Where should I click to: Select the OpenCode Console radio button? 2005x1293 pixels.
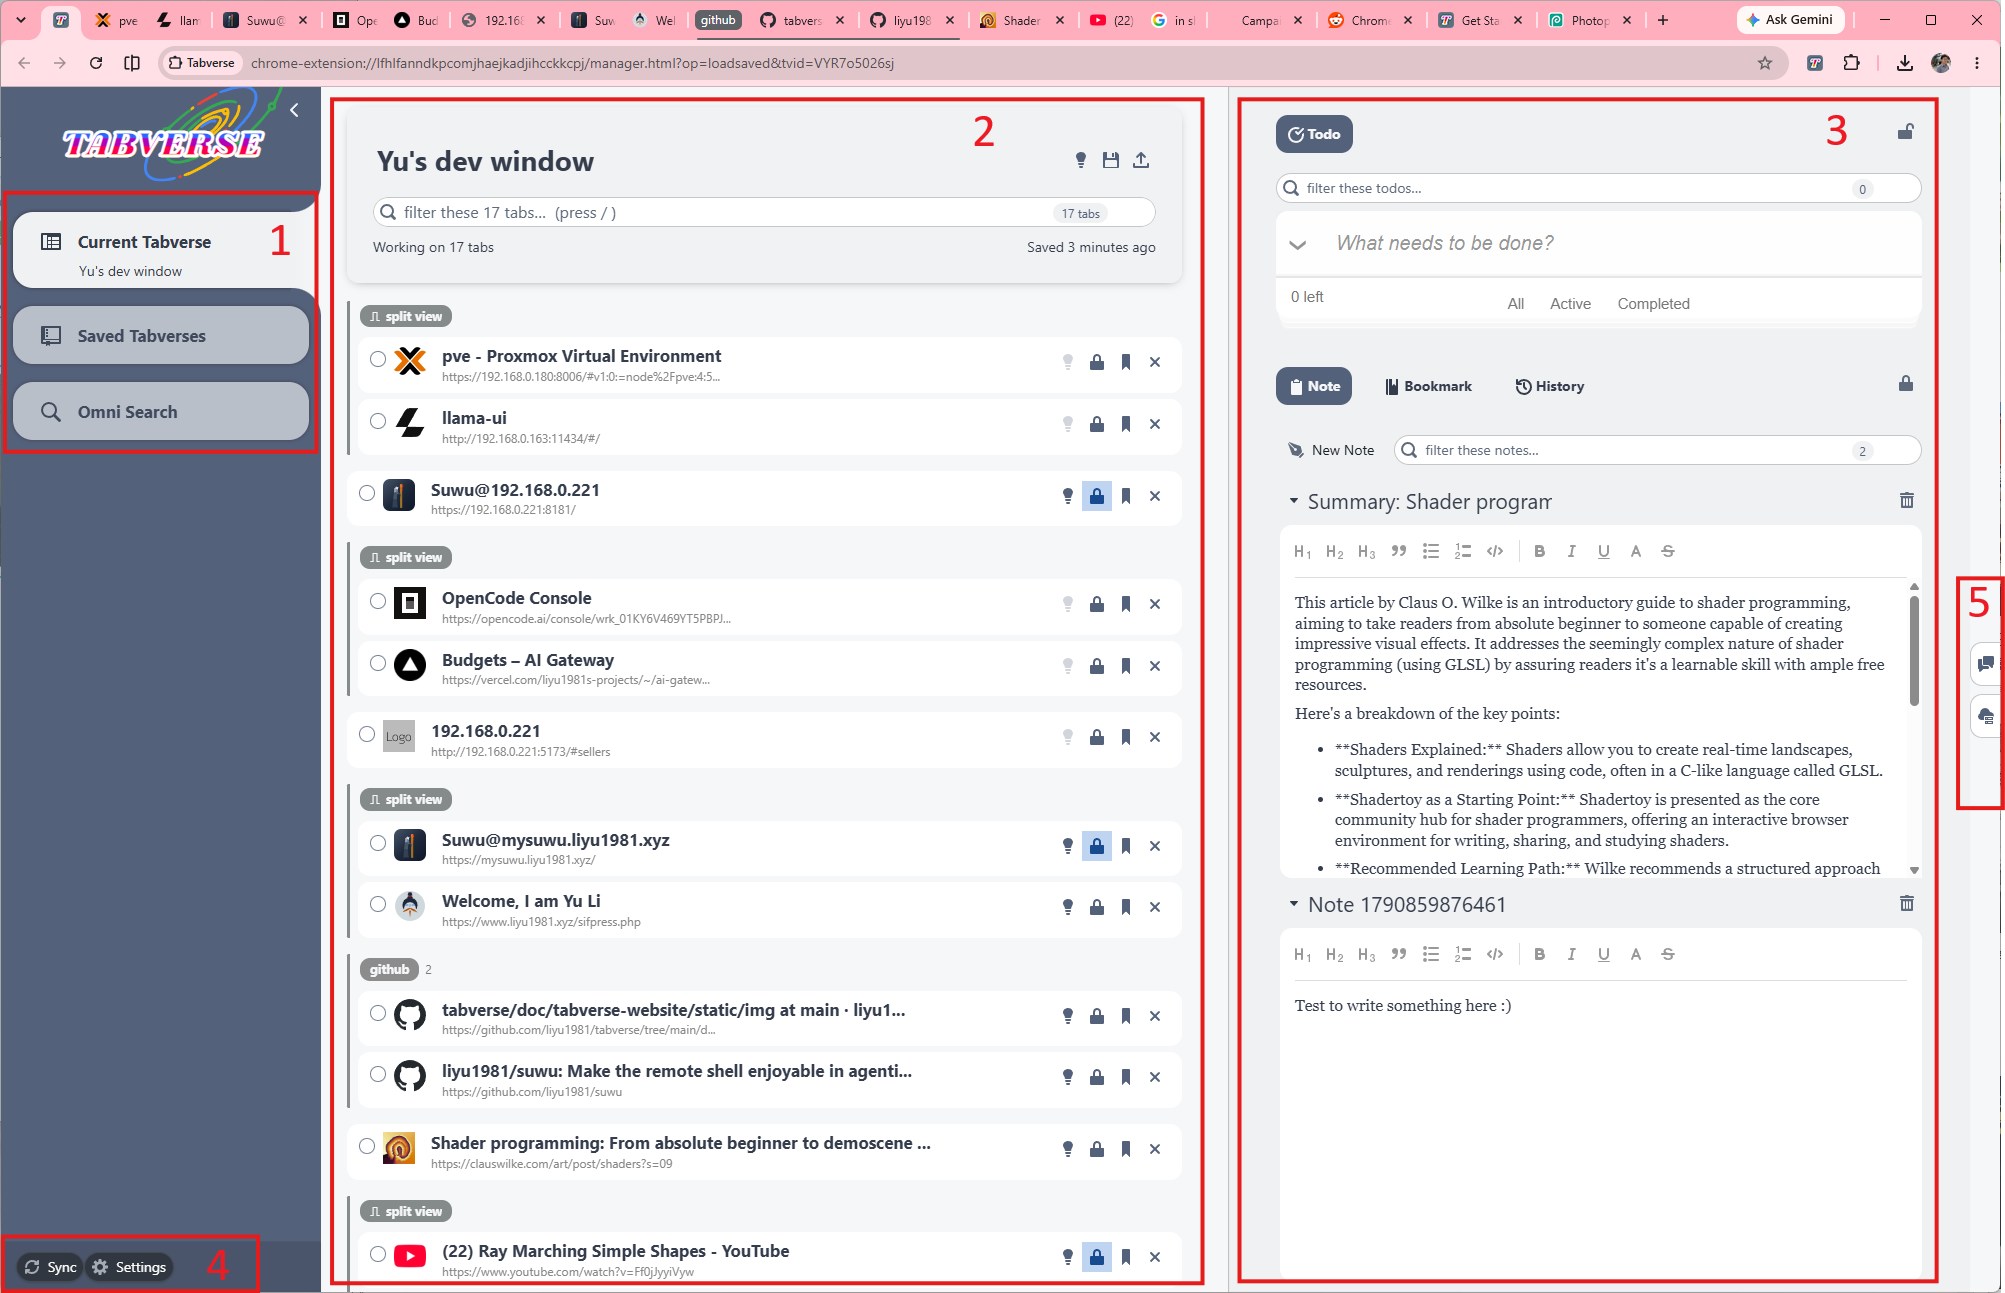[x=377, y=601]
